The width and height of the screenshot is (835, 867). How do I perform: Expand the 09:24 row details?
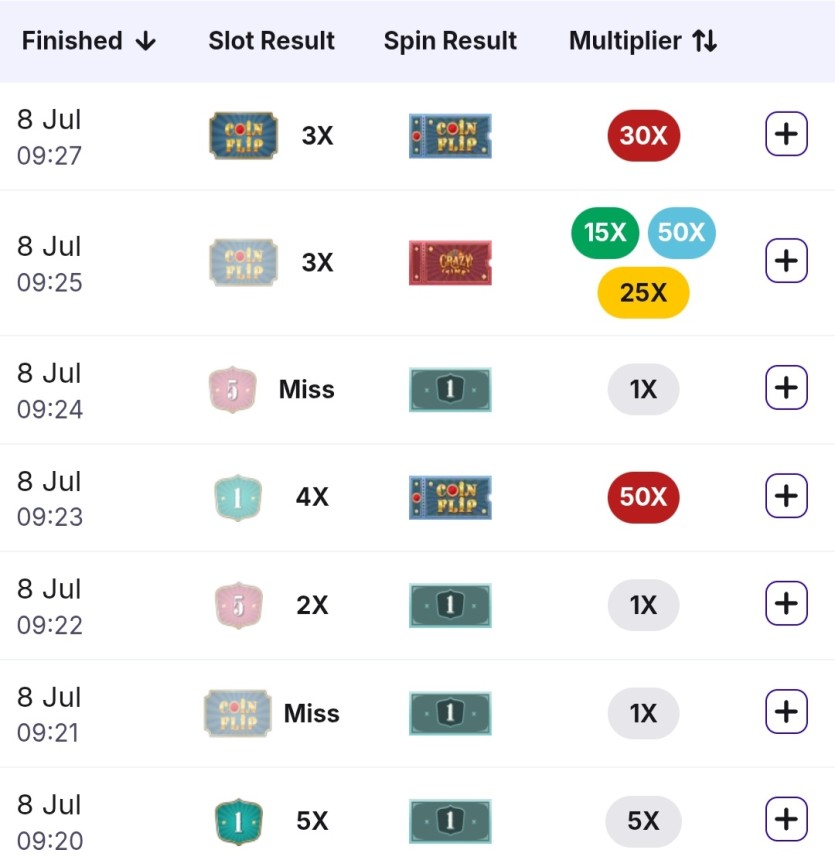(786, 388)
